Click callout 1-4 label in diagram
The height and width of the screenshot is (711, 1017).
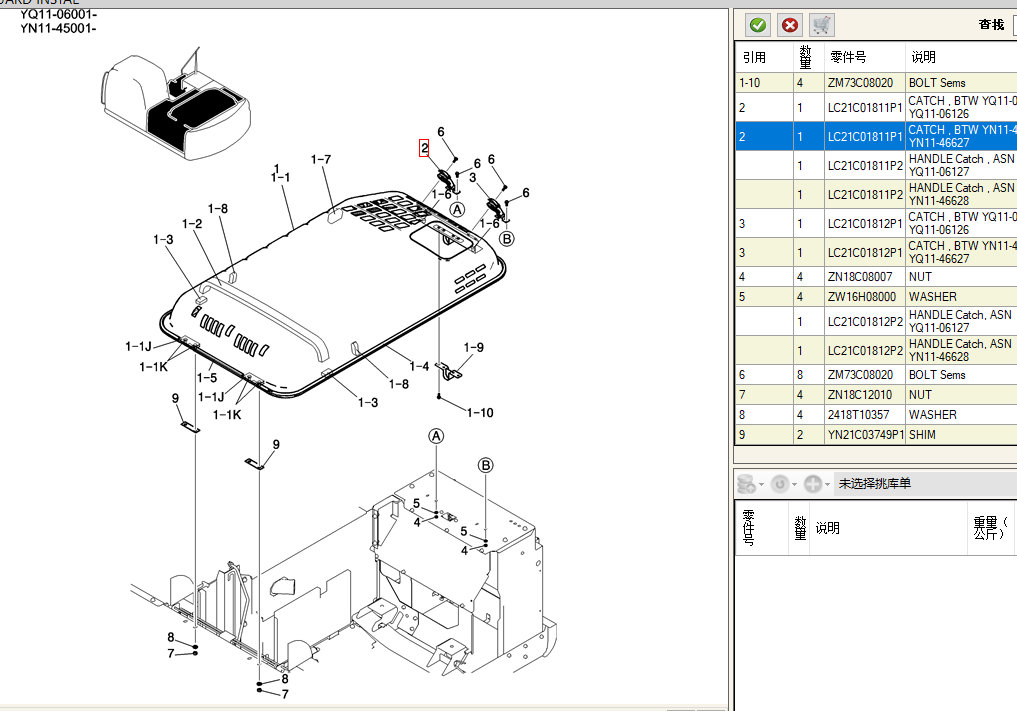point(419,367)
